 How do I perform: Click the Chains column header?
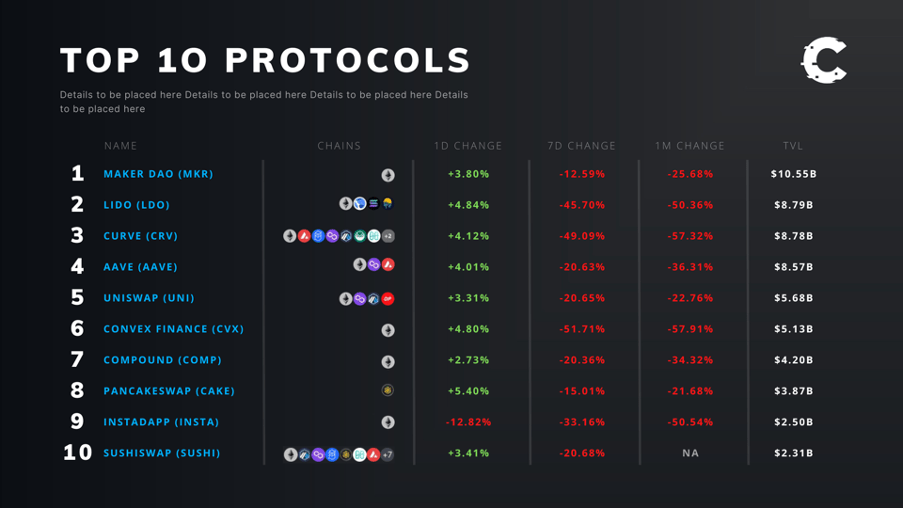coord(339,146)
